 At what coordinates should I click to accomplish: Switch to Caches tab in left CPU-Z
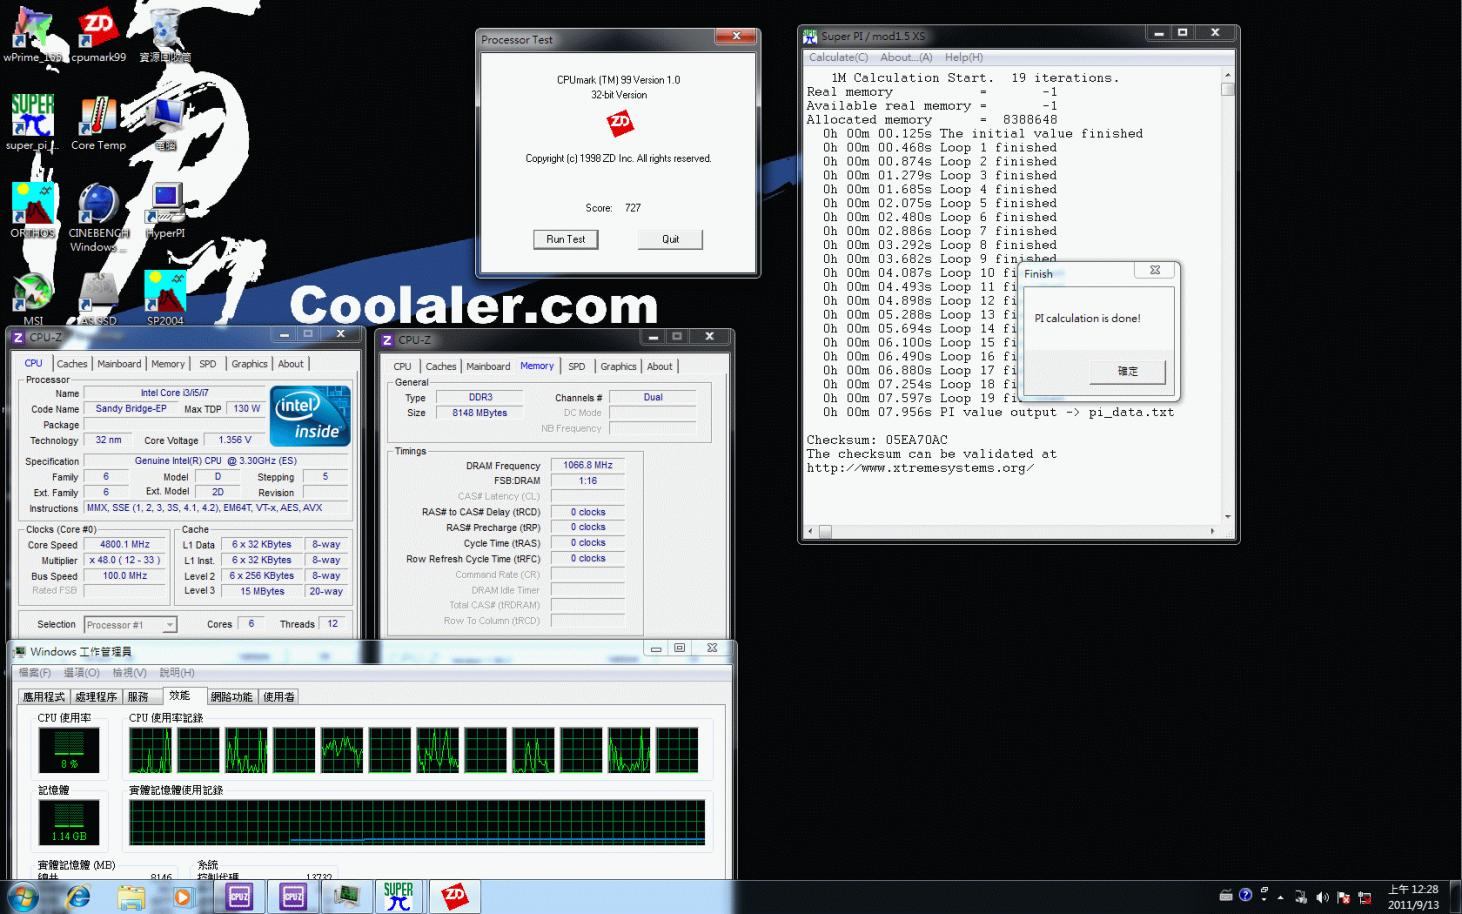click(x=72, y=364)
